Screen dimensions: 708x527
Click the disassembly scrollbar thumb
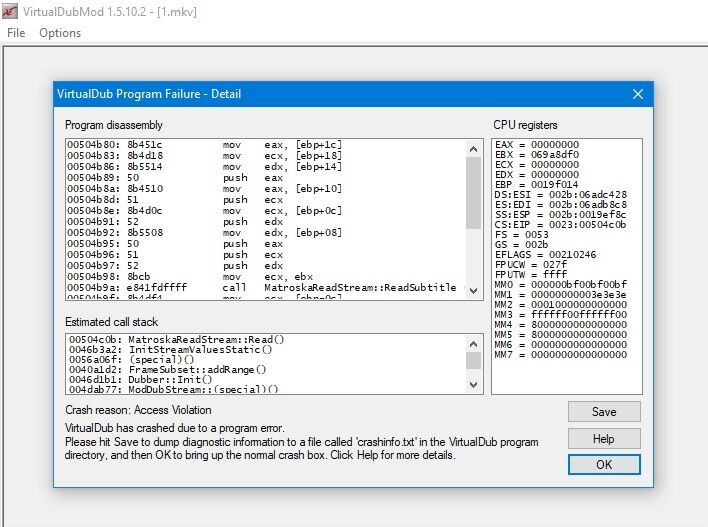pyautogui.click(x=473, y=193)
